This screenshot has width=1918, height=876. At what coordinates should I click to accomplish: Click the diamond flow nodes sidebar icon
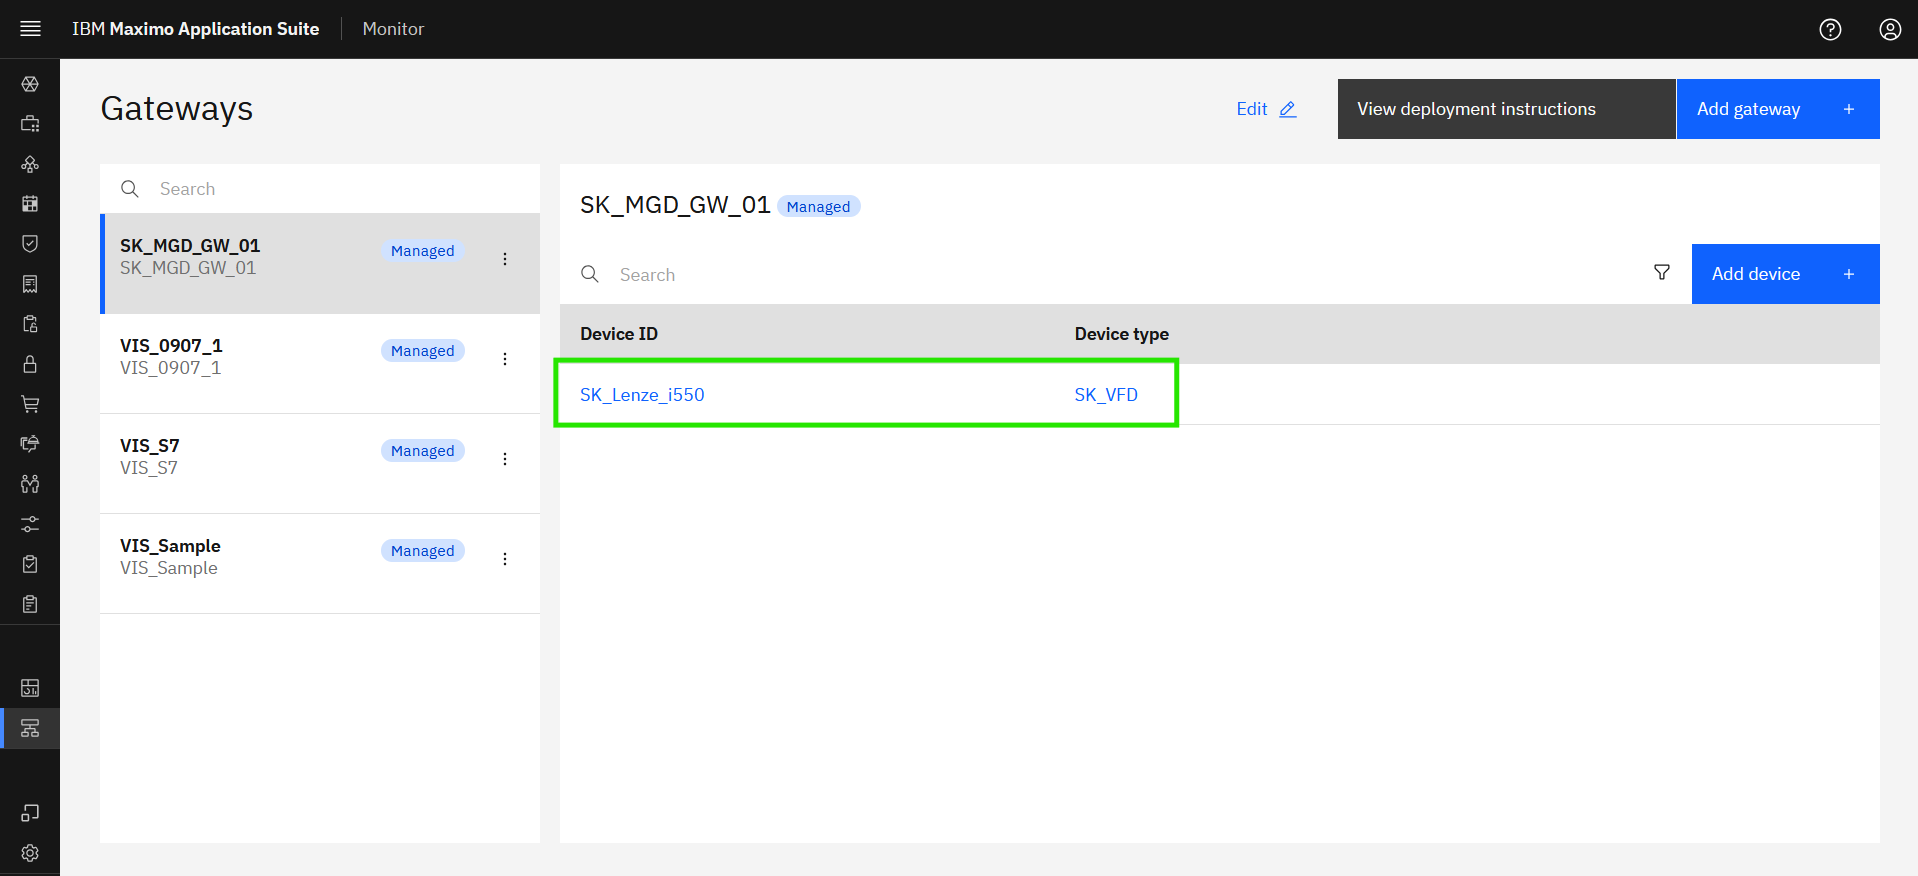30,164
